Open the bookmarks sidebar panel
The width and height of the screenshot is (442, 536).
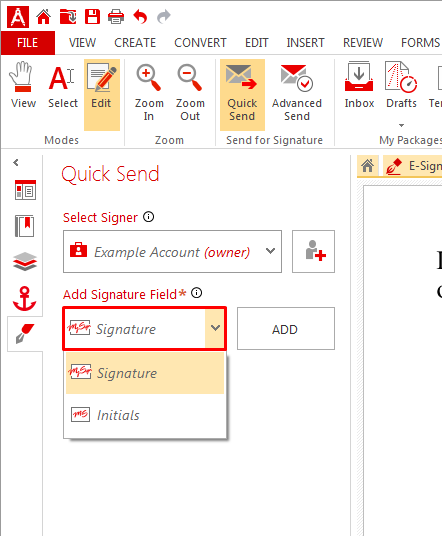click(25, 226)
